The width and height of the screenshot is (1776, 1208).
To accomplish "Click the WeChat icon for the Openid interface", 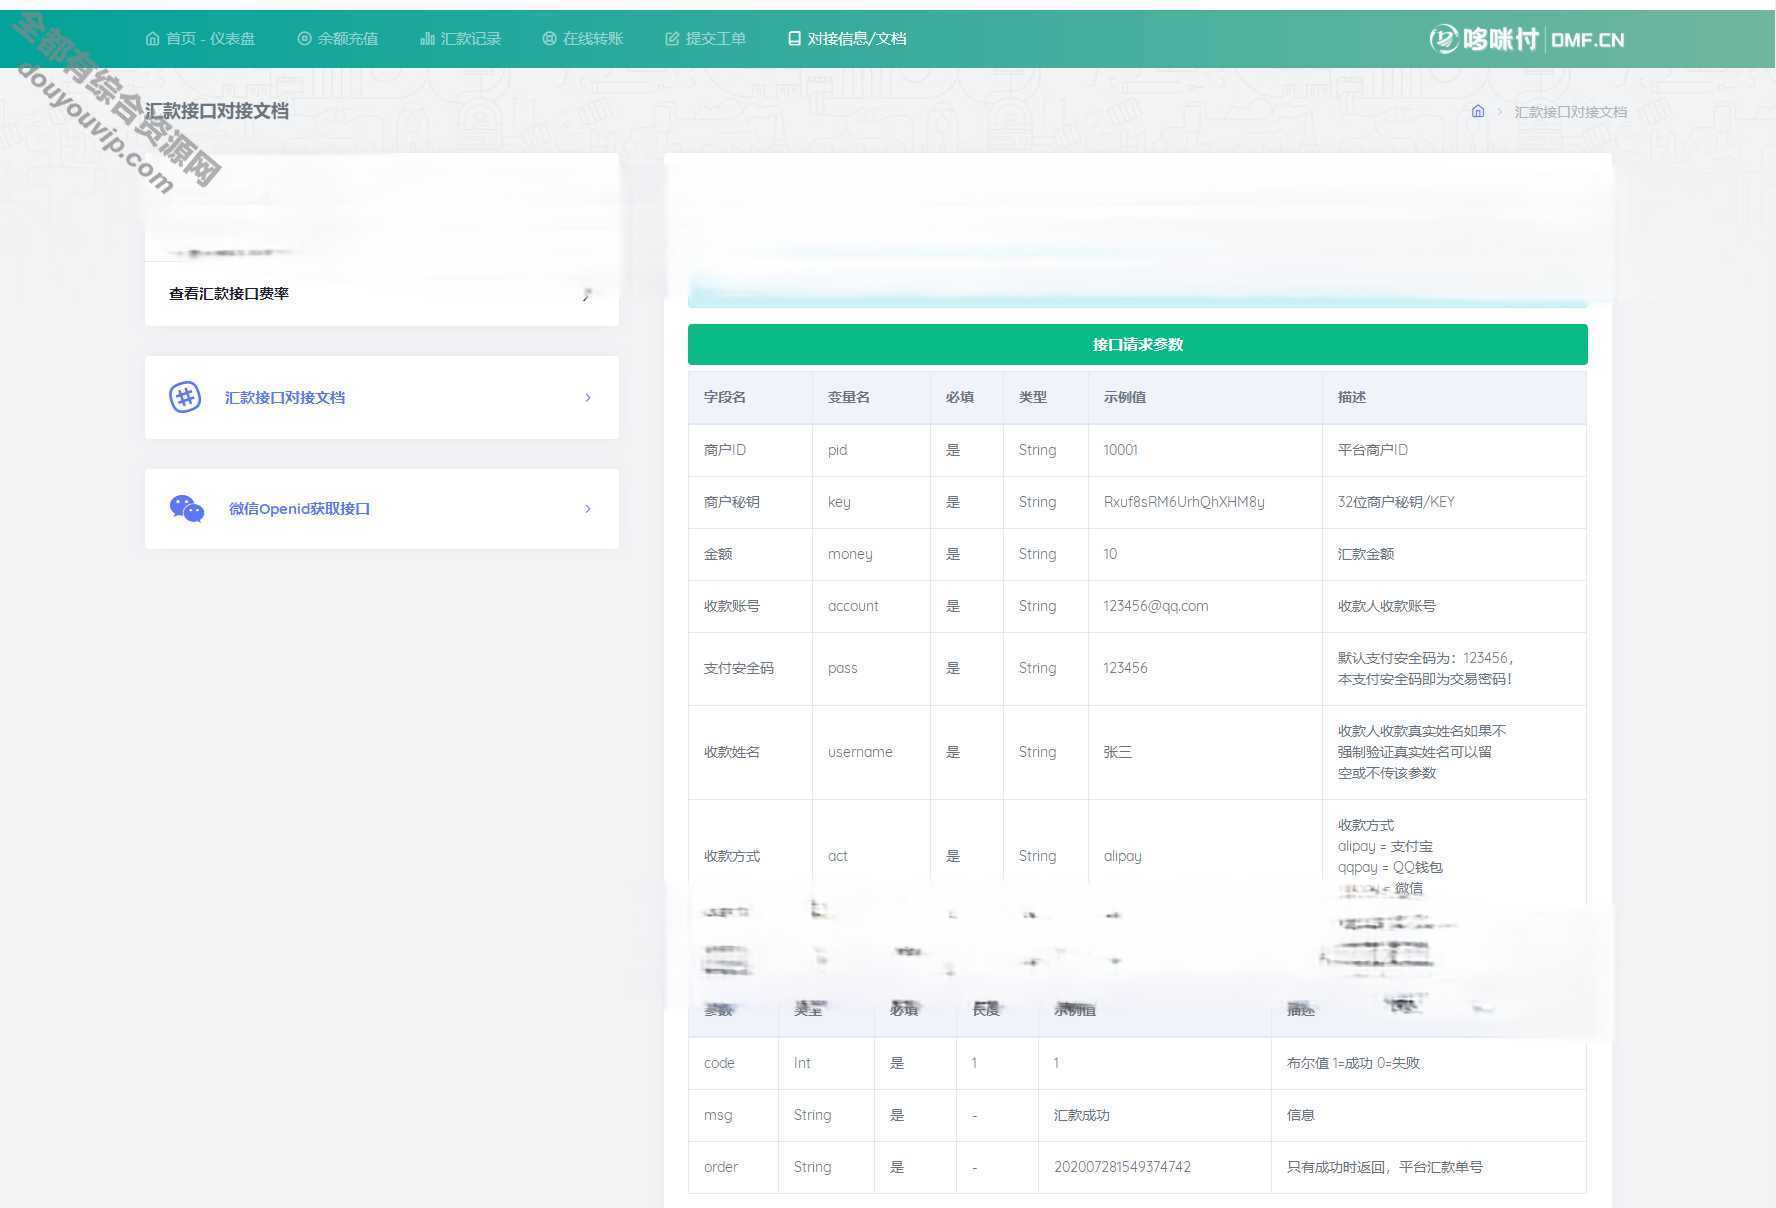I will 187,509.
